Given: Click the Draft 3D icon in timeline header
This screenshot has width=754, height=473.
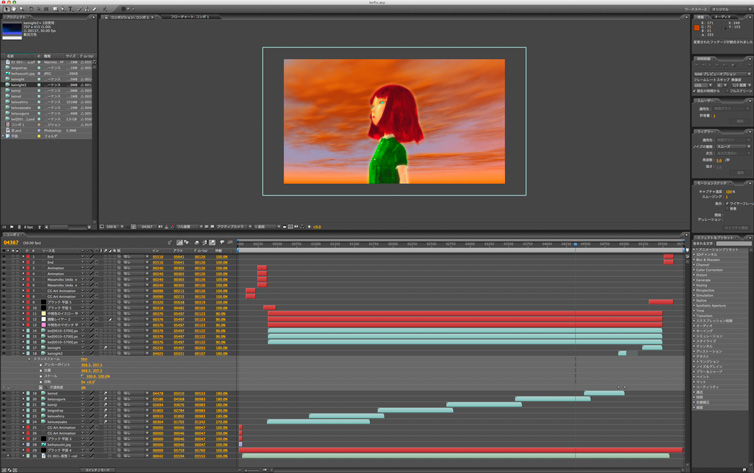Looking at the screenshot, I should point(187,243).
